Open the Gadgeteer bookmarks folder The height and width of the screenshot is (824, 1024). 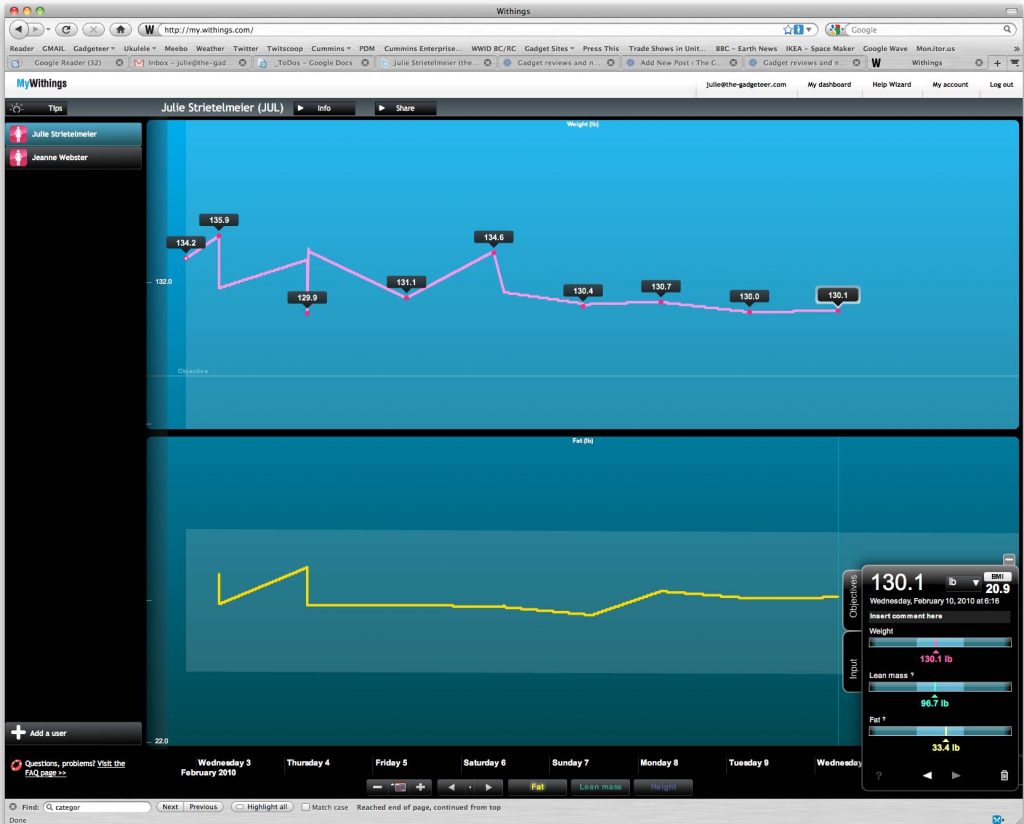point(93,48)
